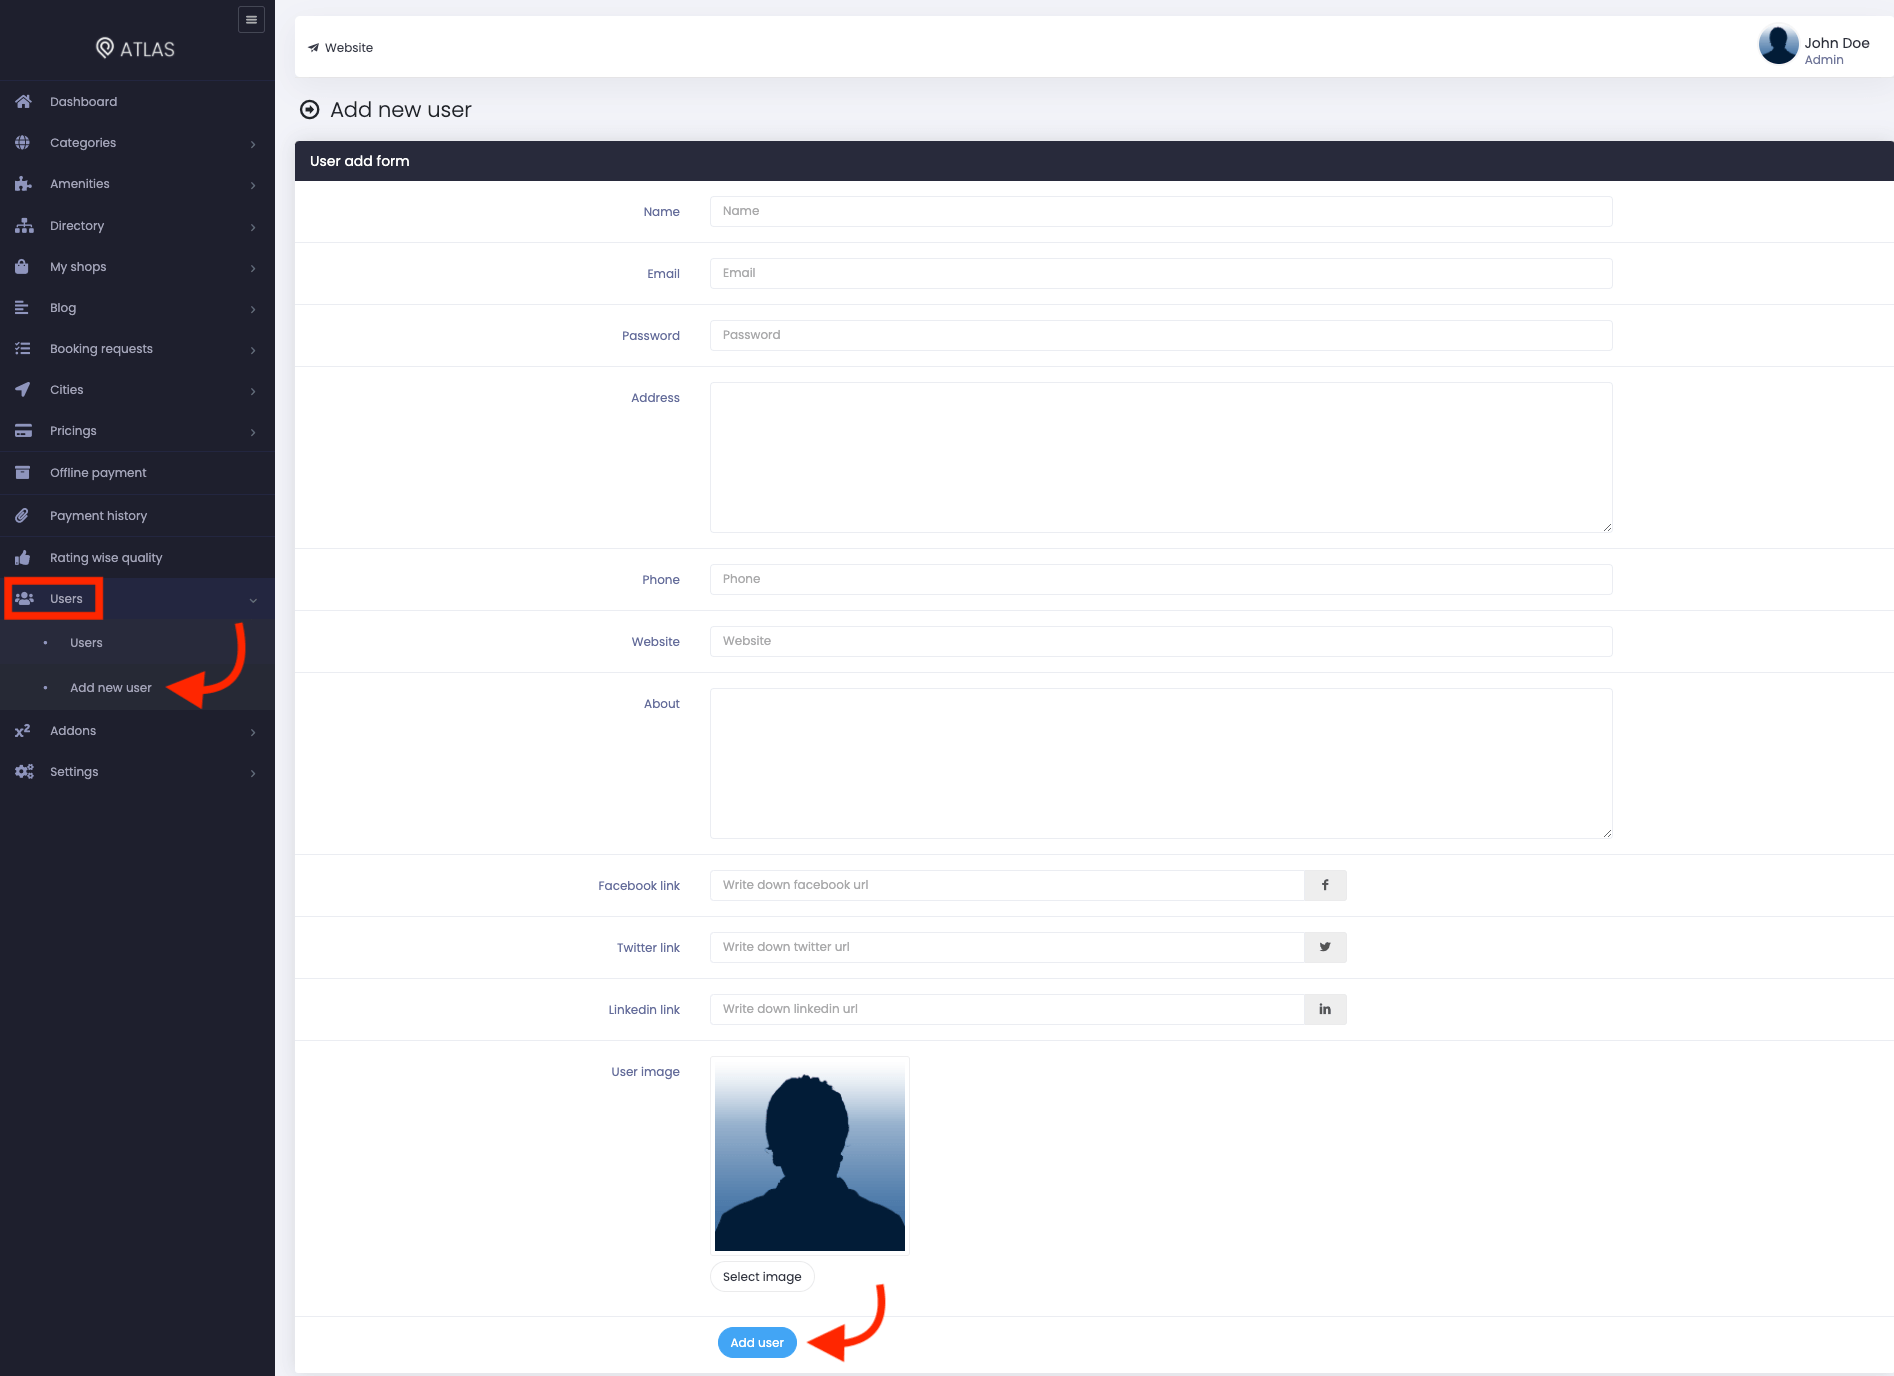
Task: Click the arrow icon beside Add new user title
Action: (310, 110)
